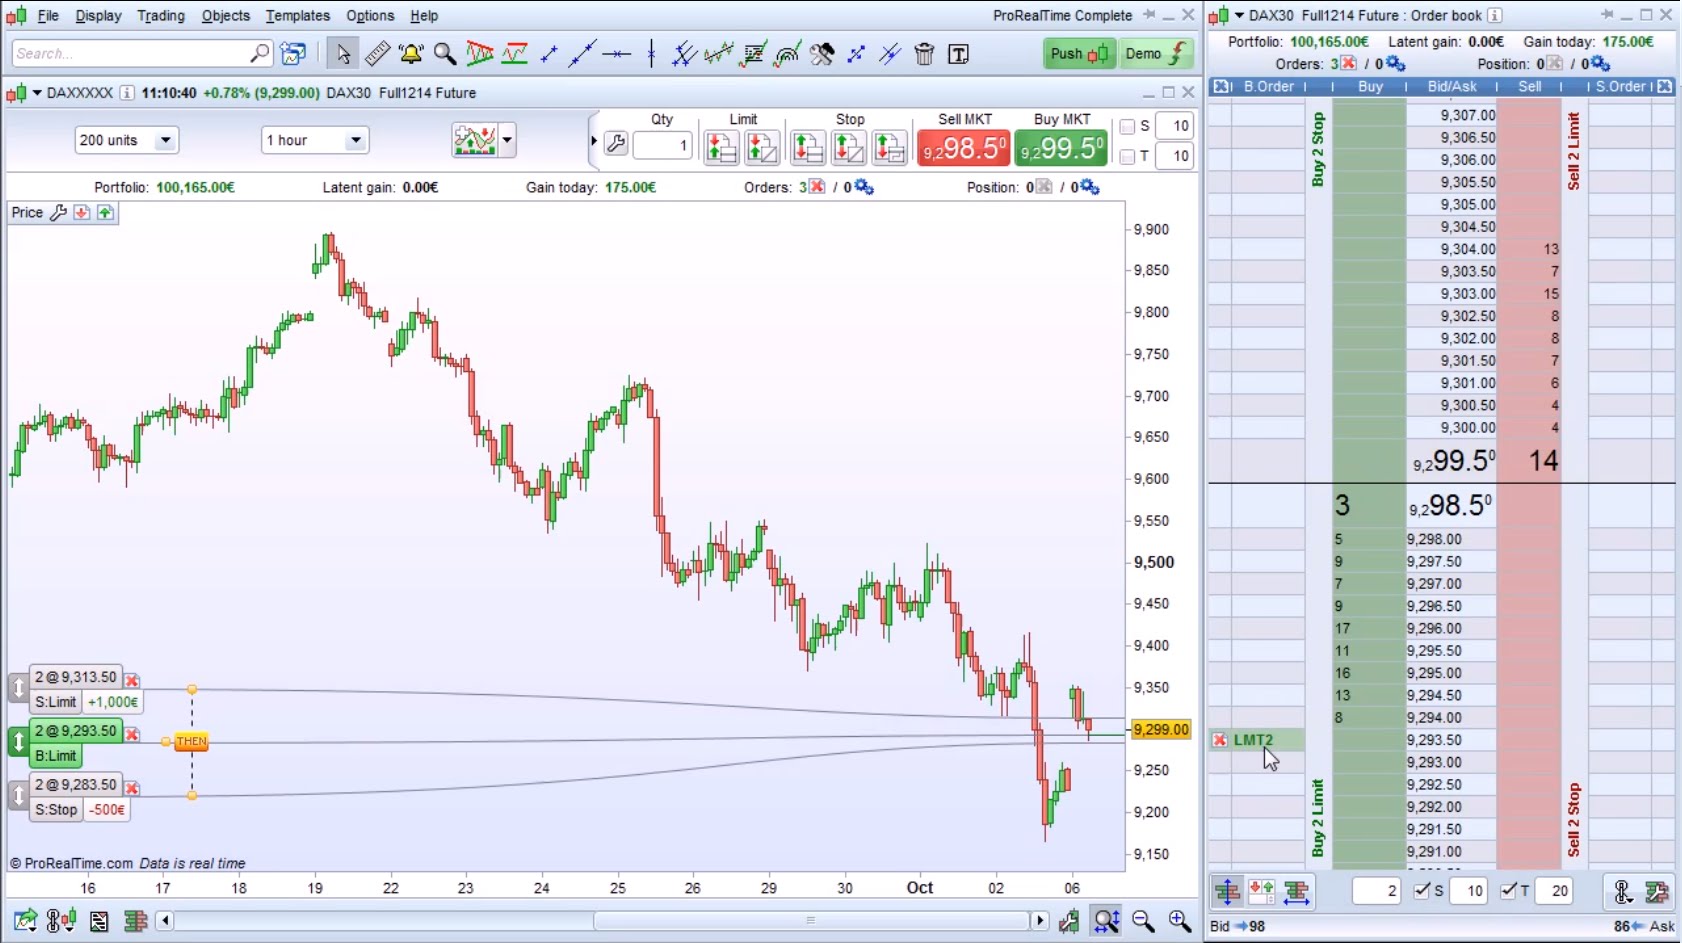
Task: Delete drawings with the trash icon
Action: point(924,54)
